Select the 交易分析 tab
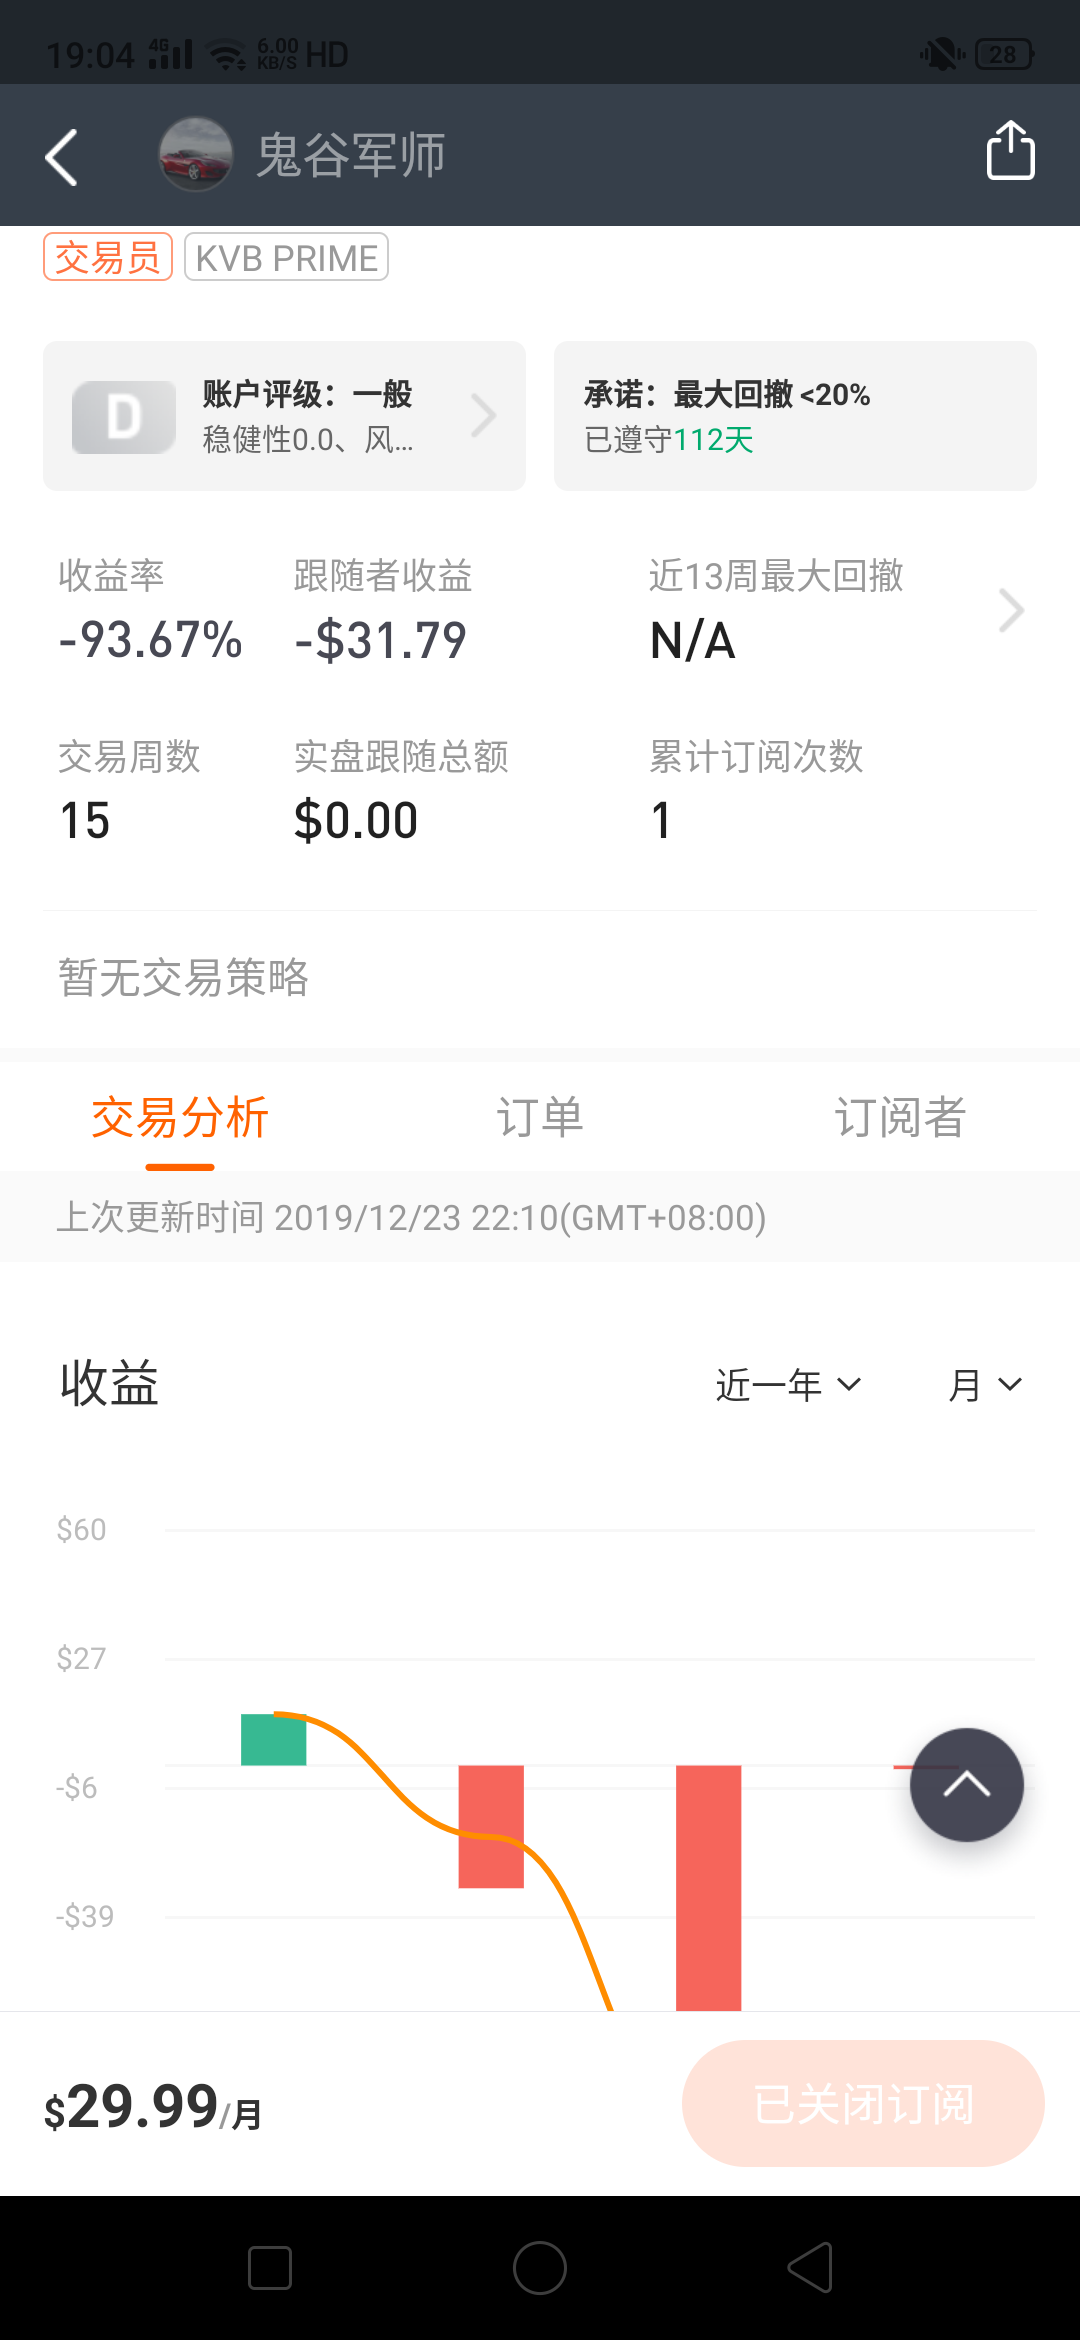The height and width of the screenshot is (2340, 1080). pos(180,1117)
